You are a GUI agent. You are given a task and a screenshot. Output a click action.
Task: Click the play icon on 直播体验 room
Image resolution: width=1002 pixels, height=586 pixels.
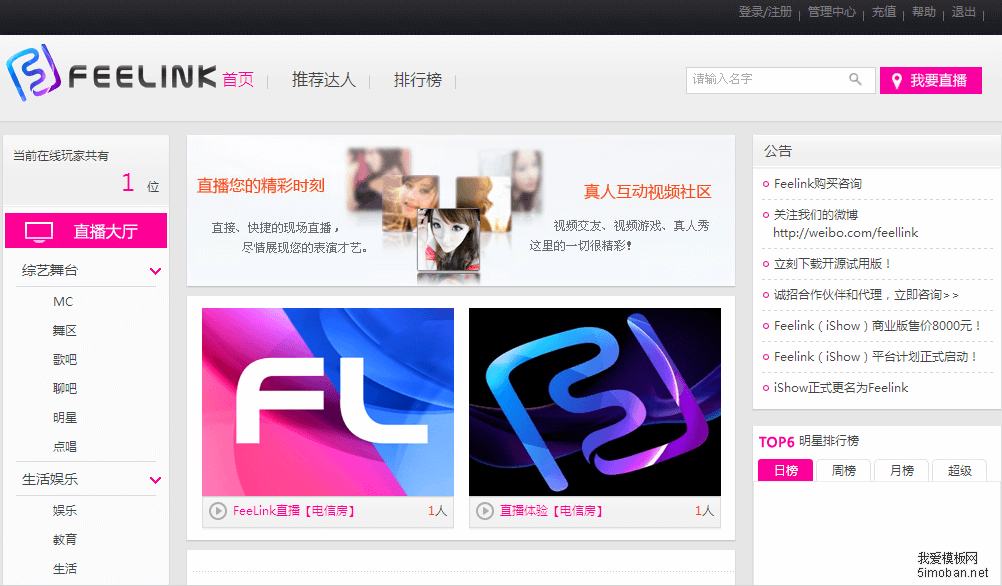pyautogui.click(x=484, y=510)
